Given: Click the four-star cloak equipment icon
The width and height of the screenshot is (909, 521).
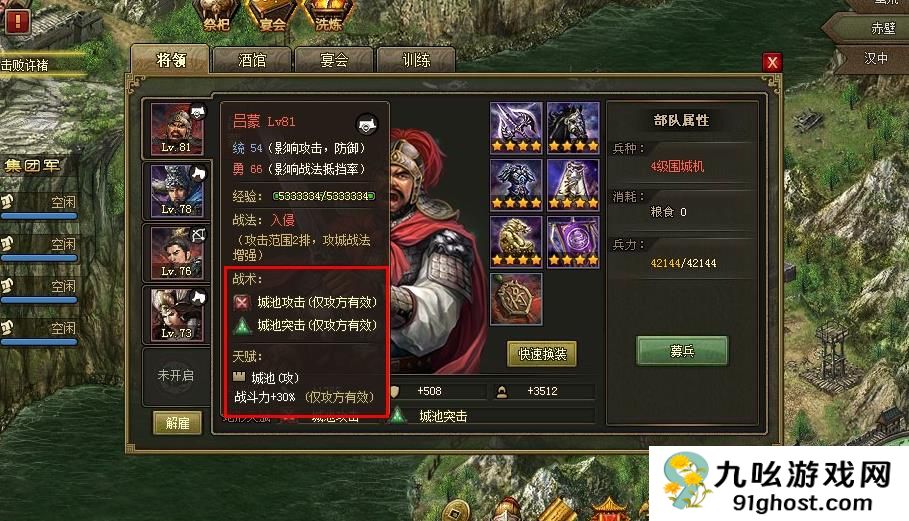Looking at the screenshot, I should coord(573,184).
